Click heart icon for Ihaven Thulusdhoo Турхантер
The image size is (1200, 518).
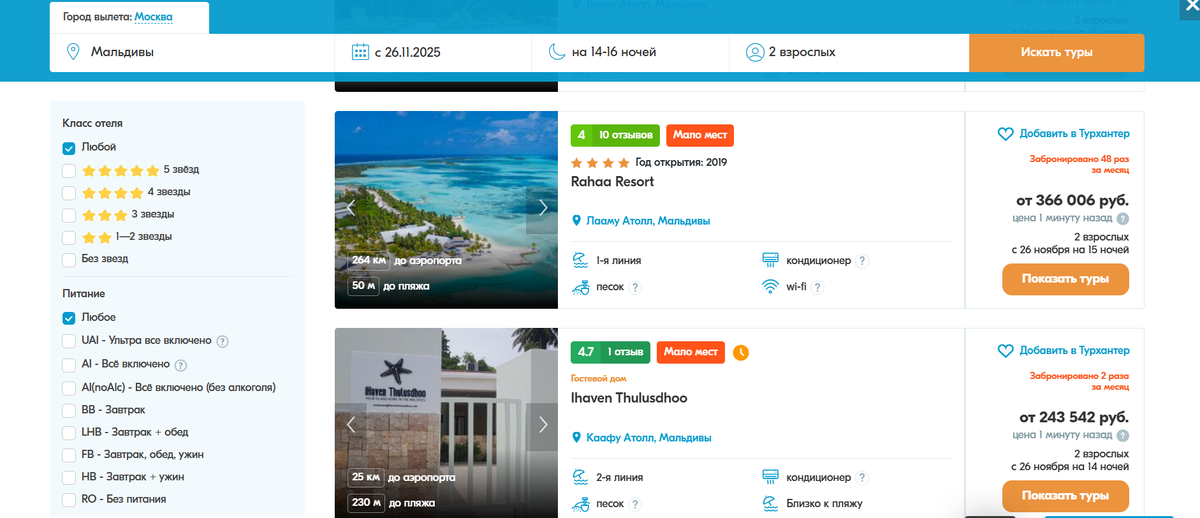(x=1006, y=351)
